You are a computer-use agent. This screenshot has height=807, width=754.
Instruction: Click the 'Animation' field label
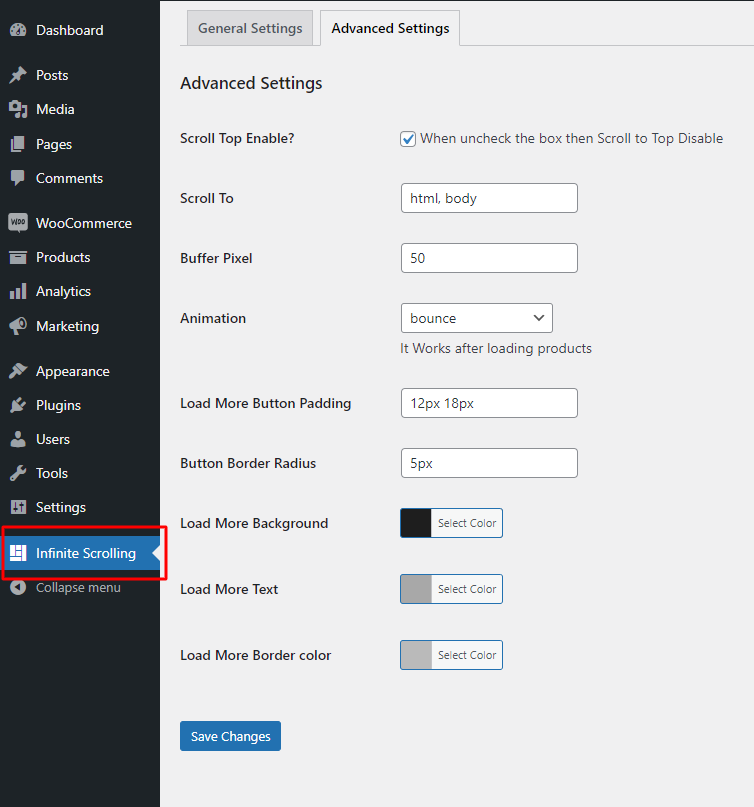213,318
